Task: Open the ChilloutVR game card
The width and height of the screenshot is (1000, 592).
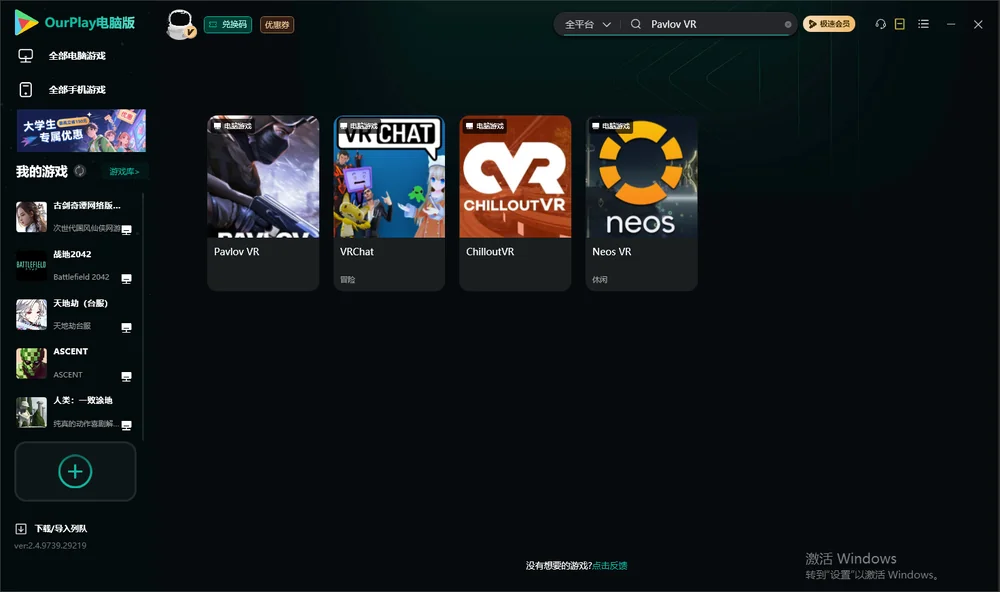Action: (x=515, y=203)
